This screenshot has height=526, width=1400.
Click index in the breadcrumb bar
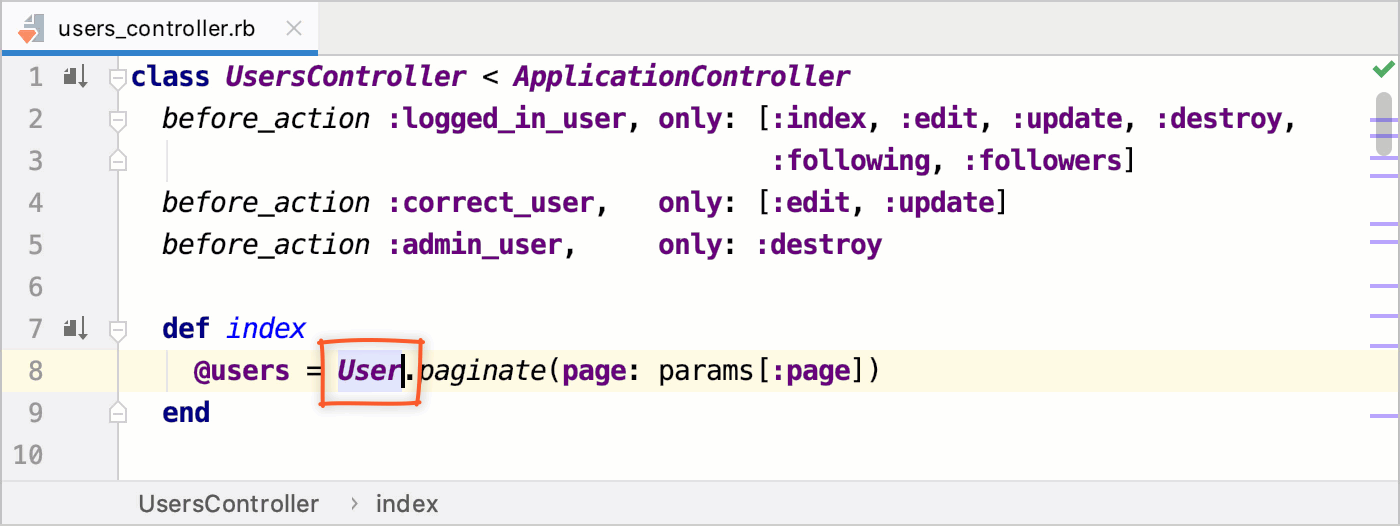[x=407, y=504]
